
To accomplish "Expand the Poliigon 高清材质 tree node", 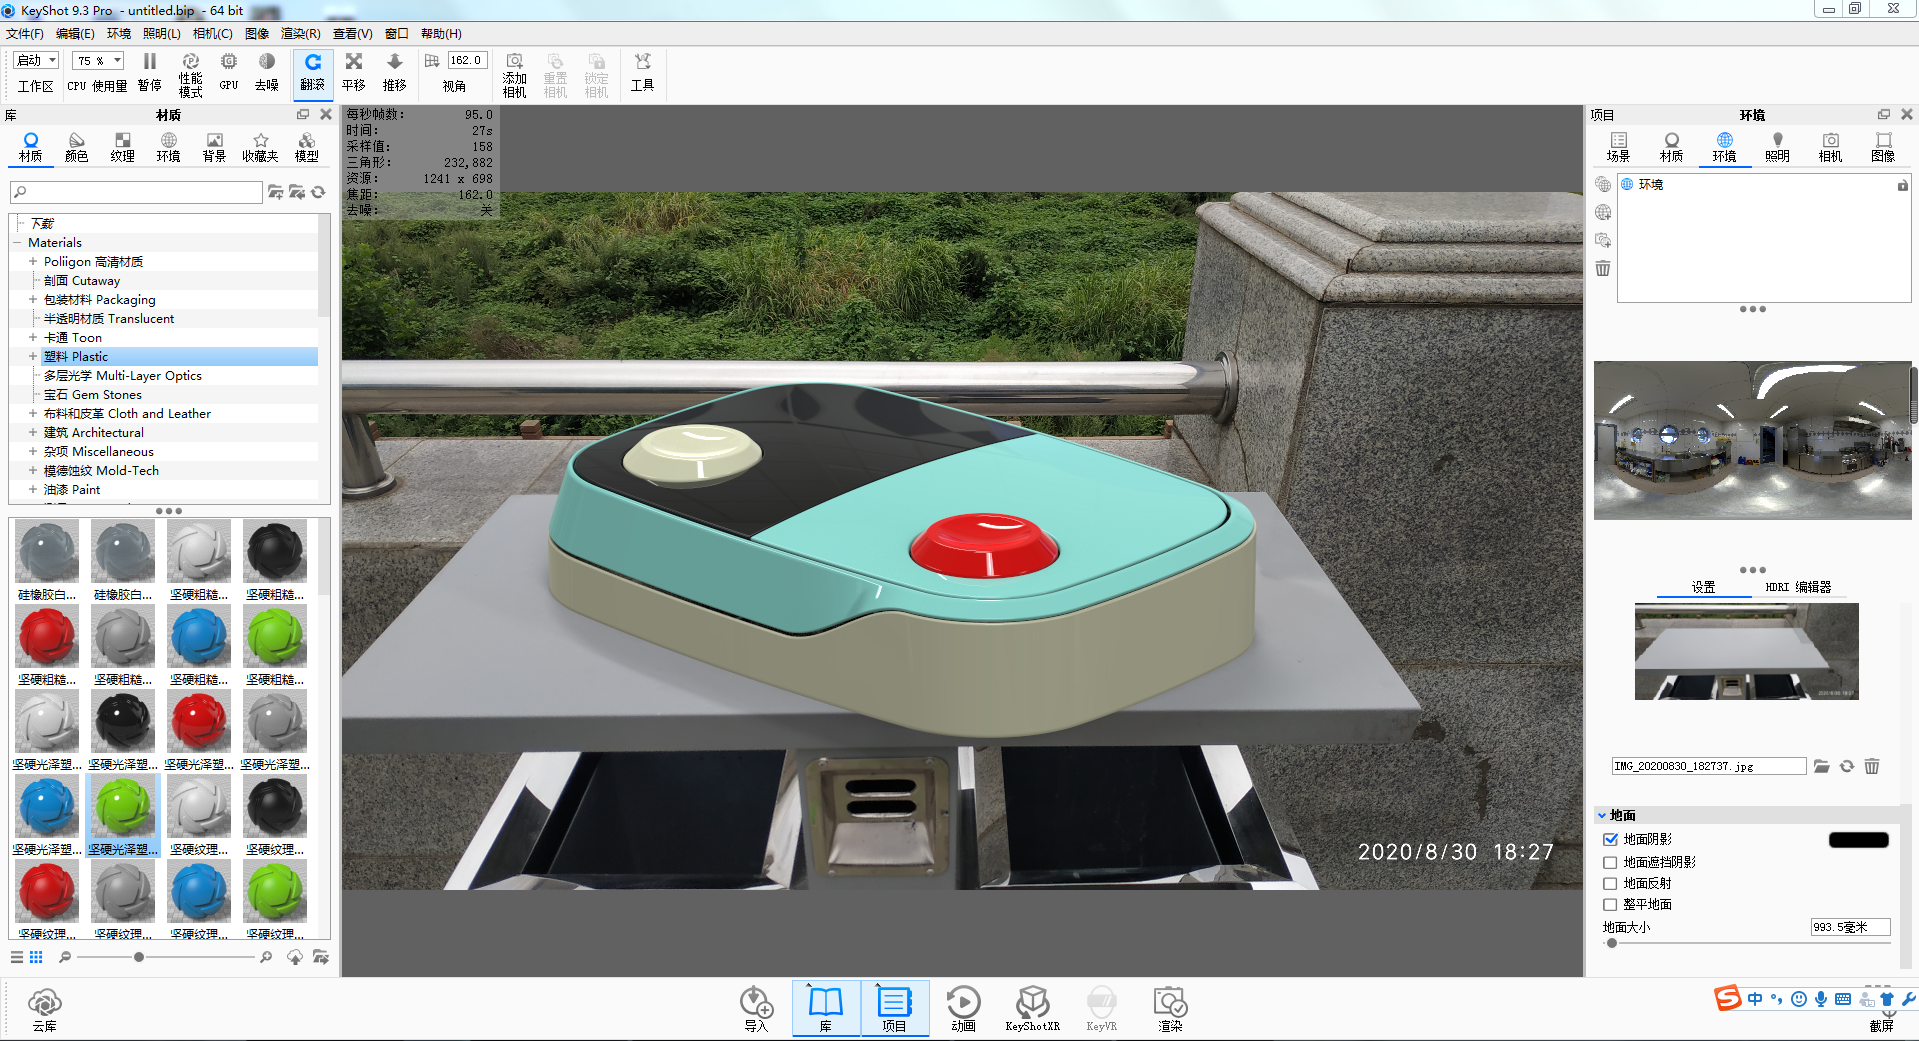I will coord(33,262).
